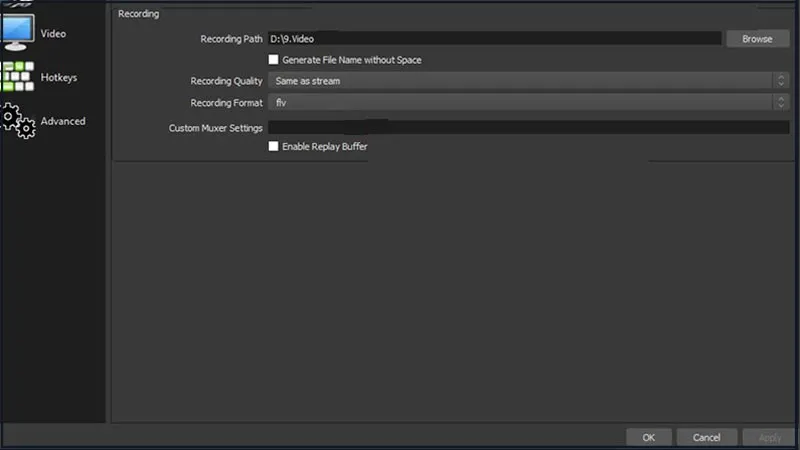Screen dimensions: 800x450
Task: Discard changes with the Cancel button
Action: coord(706,438)
